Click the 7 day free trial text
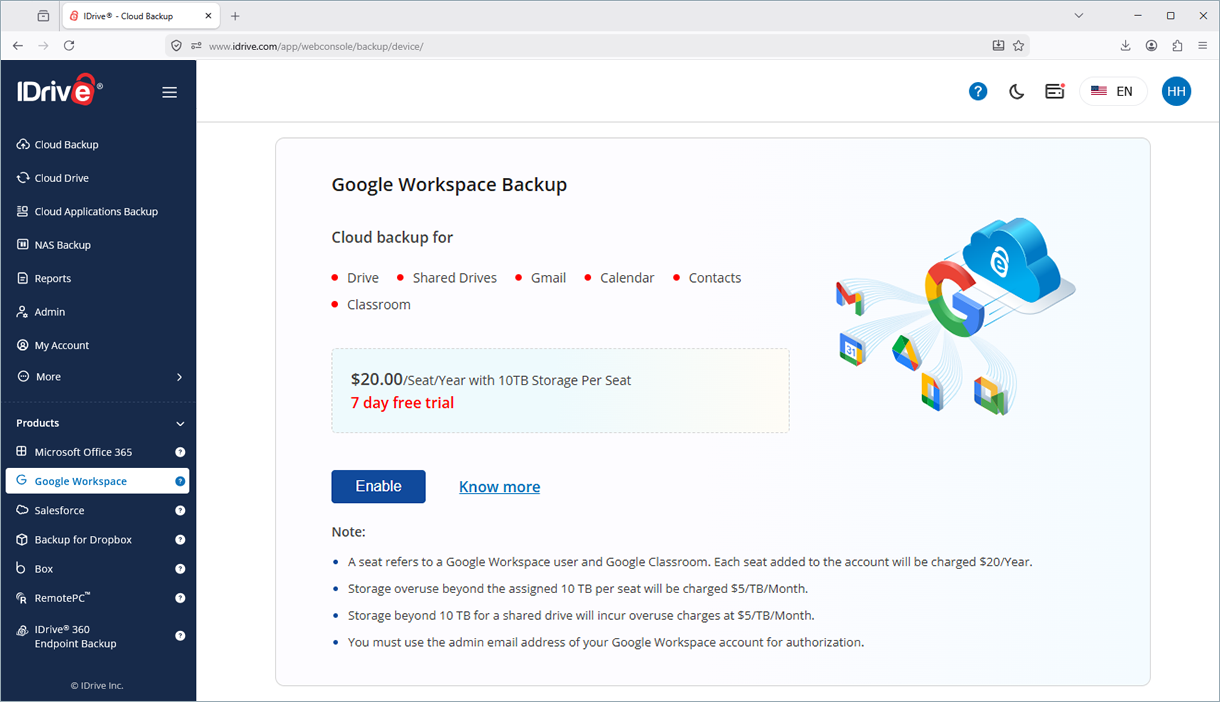 [402, 403]
